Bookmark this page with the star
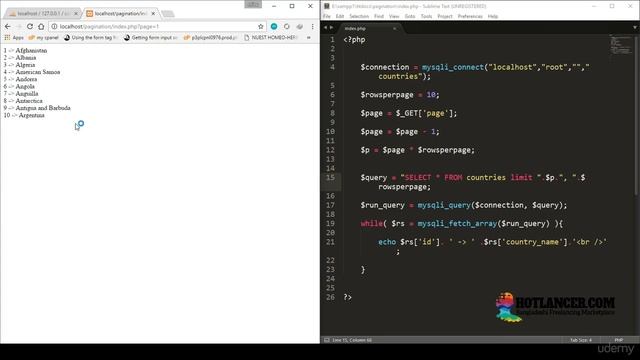Image resolution: width=640 pixels, height=360 pixels. tap(261, 27)
